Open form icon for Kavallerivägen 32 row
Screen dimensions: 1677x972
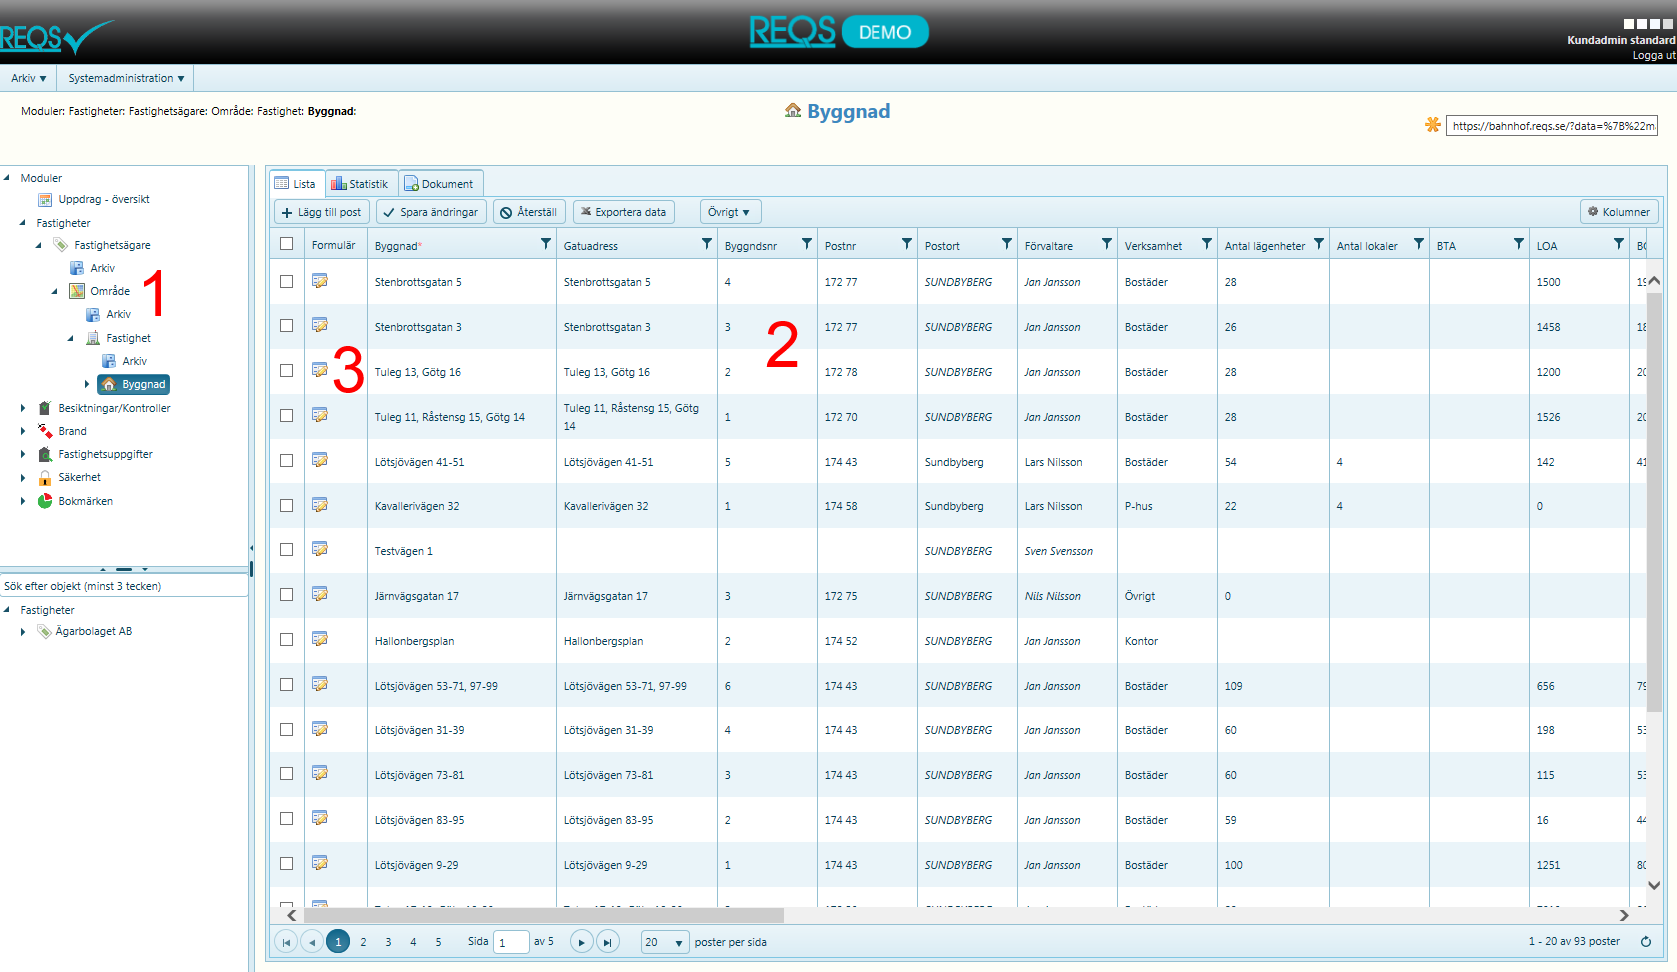320,505
